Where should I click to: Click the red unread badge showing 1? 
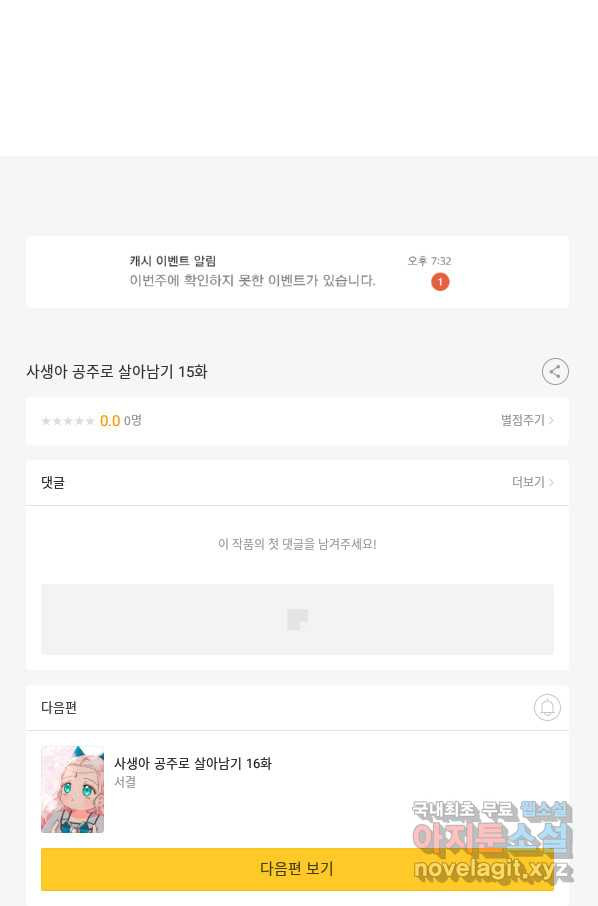440,282
